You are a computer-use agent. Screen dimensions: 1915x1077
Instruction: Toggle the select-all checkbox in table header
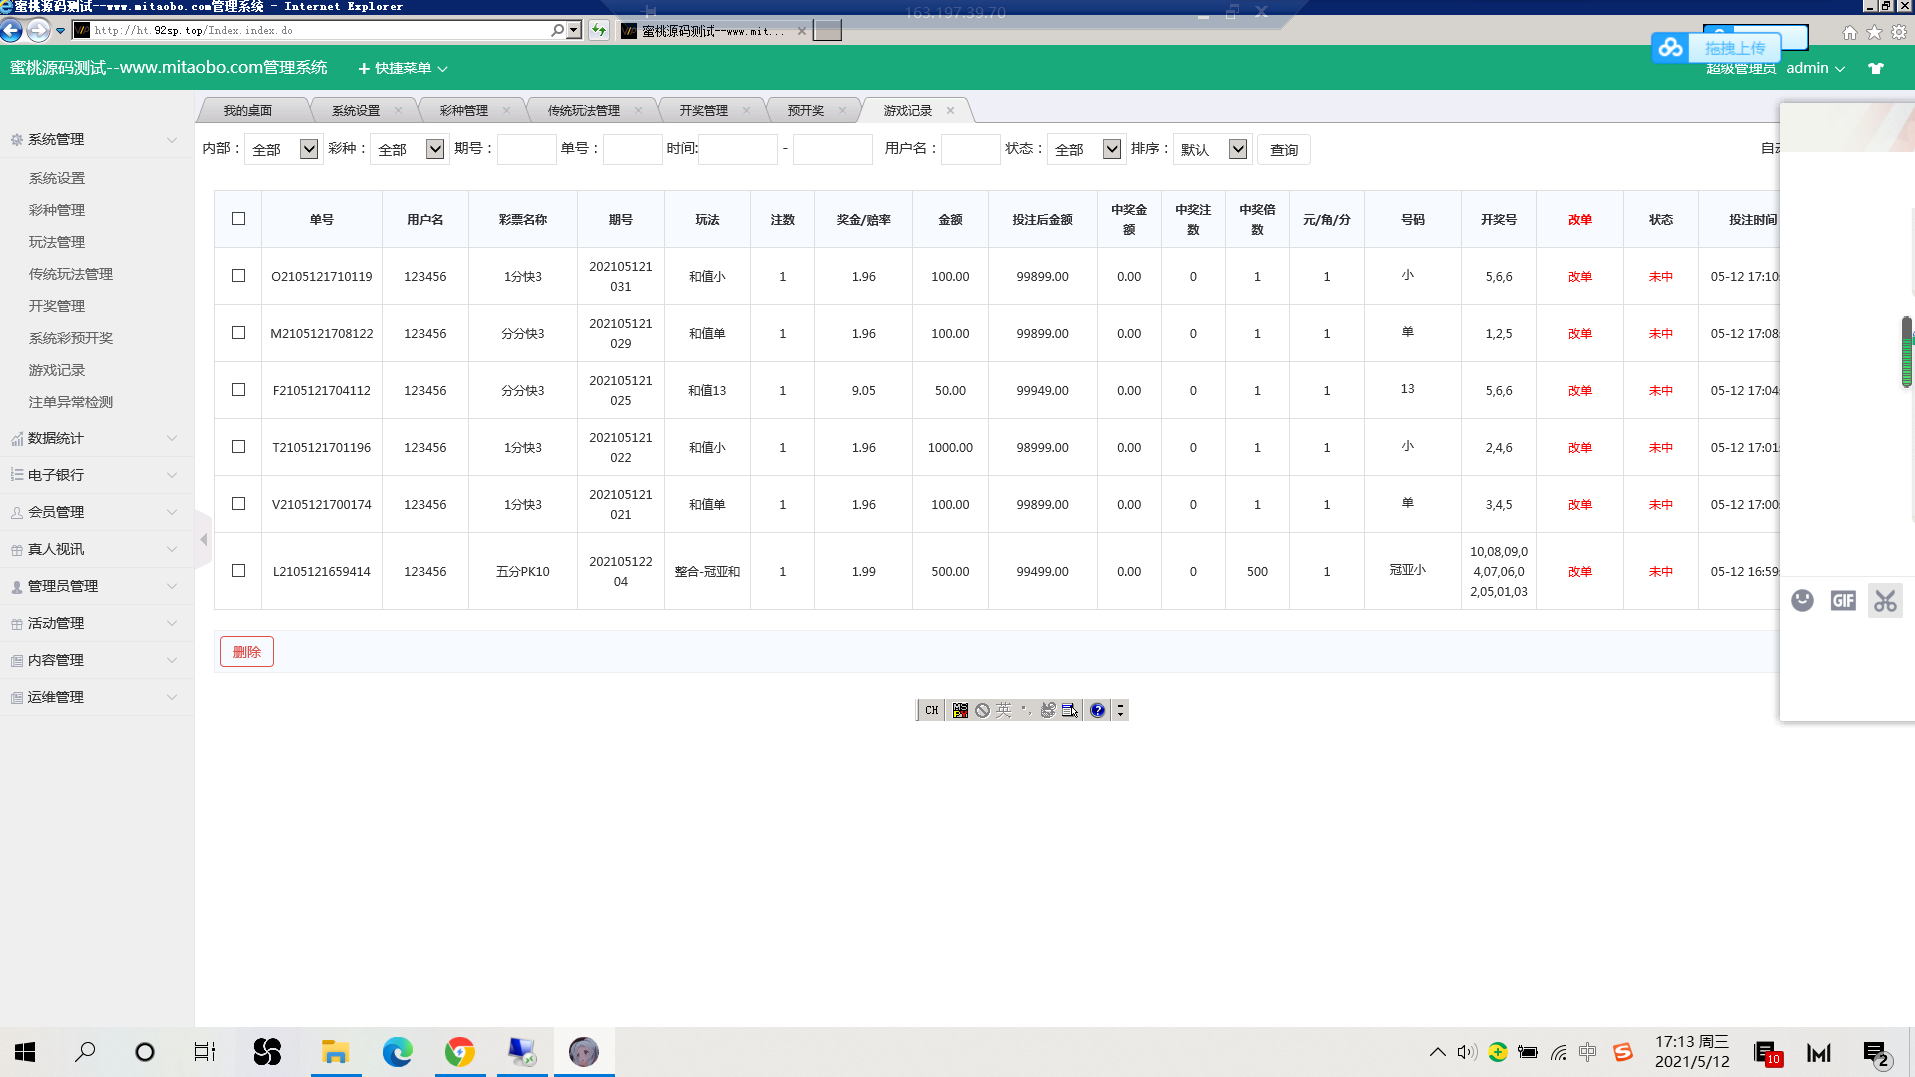tap(238, 219)
